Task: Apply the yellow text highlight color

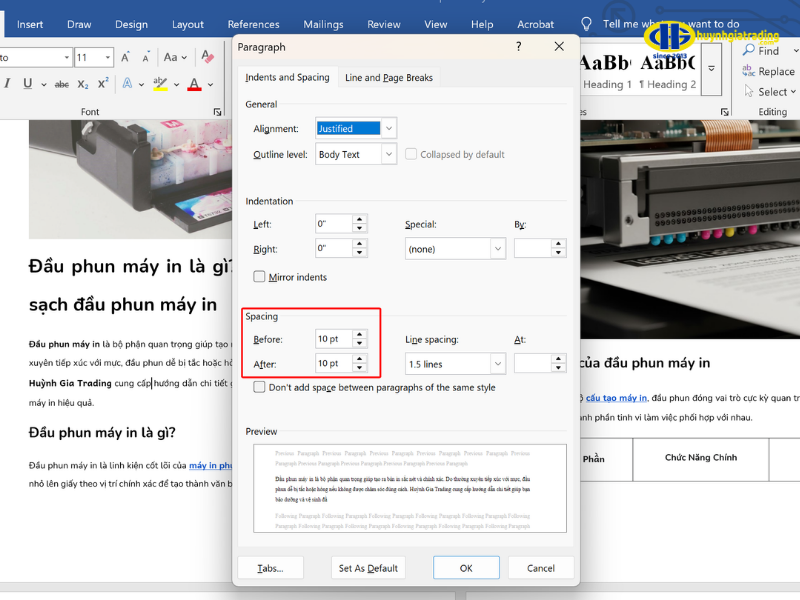Action: [160, 84]
